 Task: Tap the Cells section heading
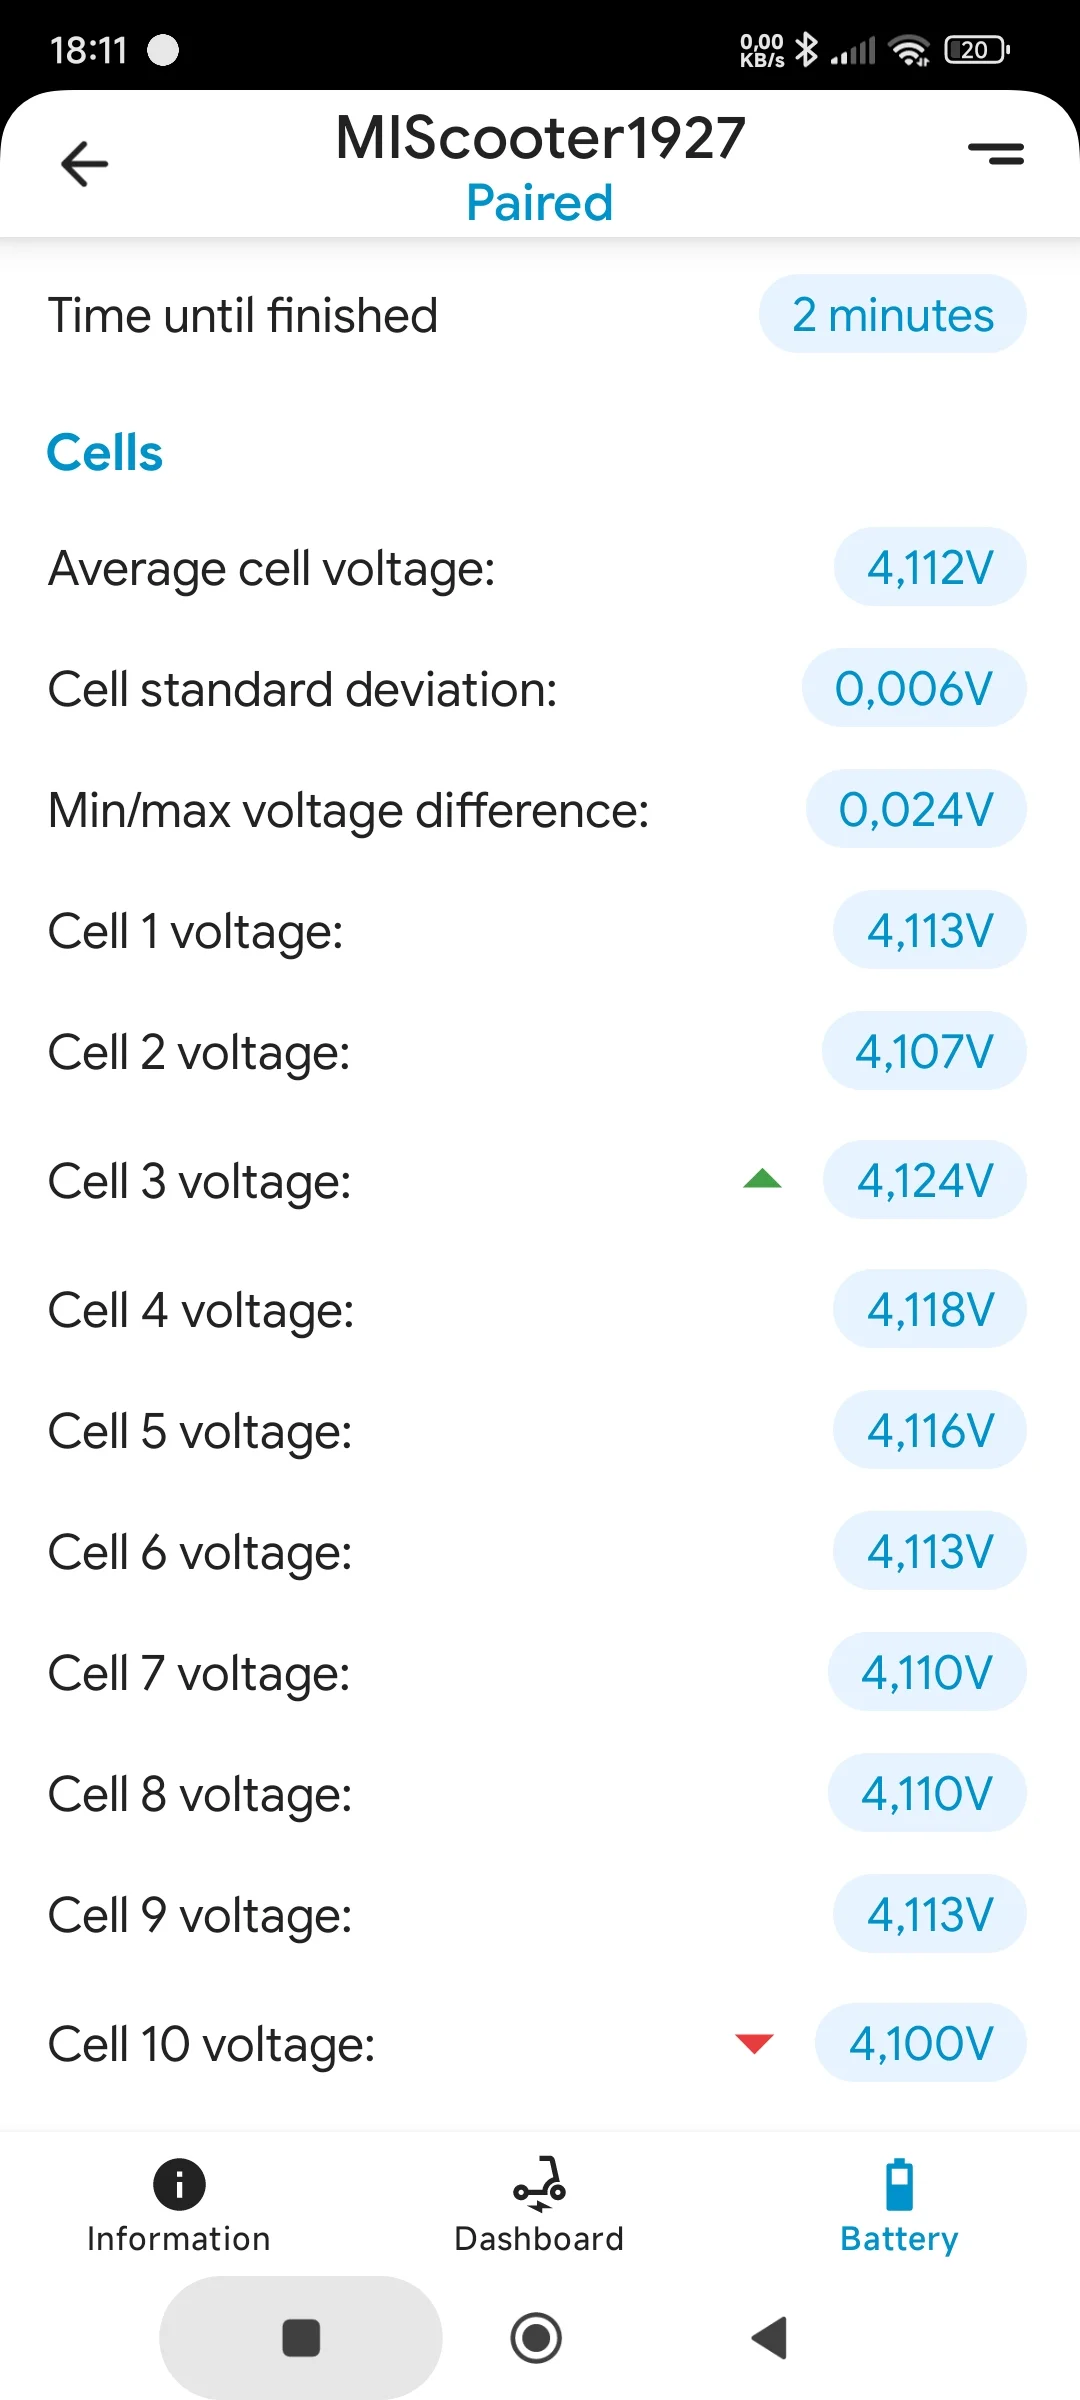click(105, 452)
